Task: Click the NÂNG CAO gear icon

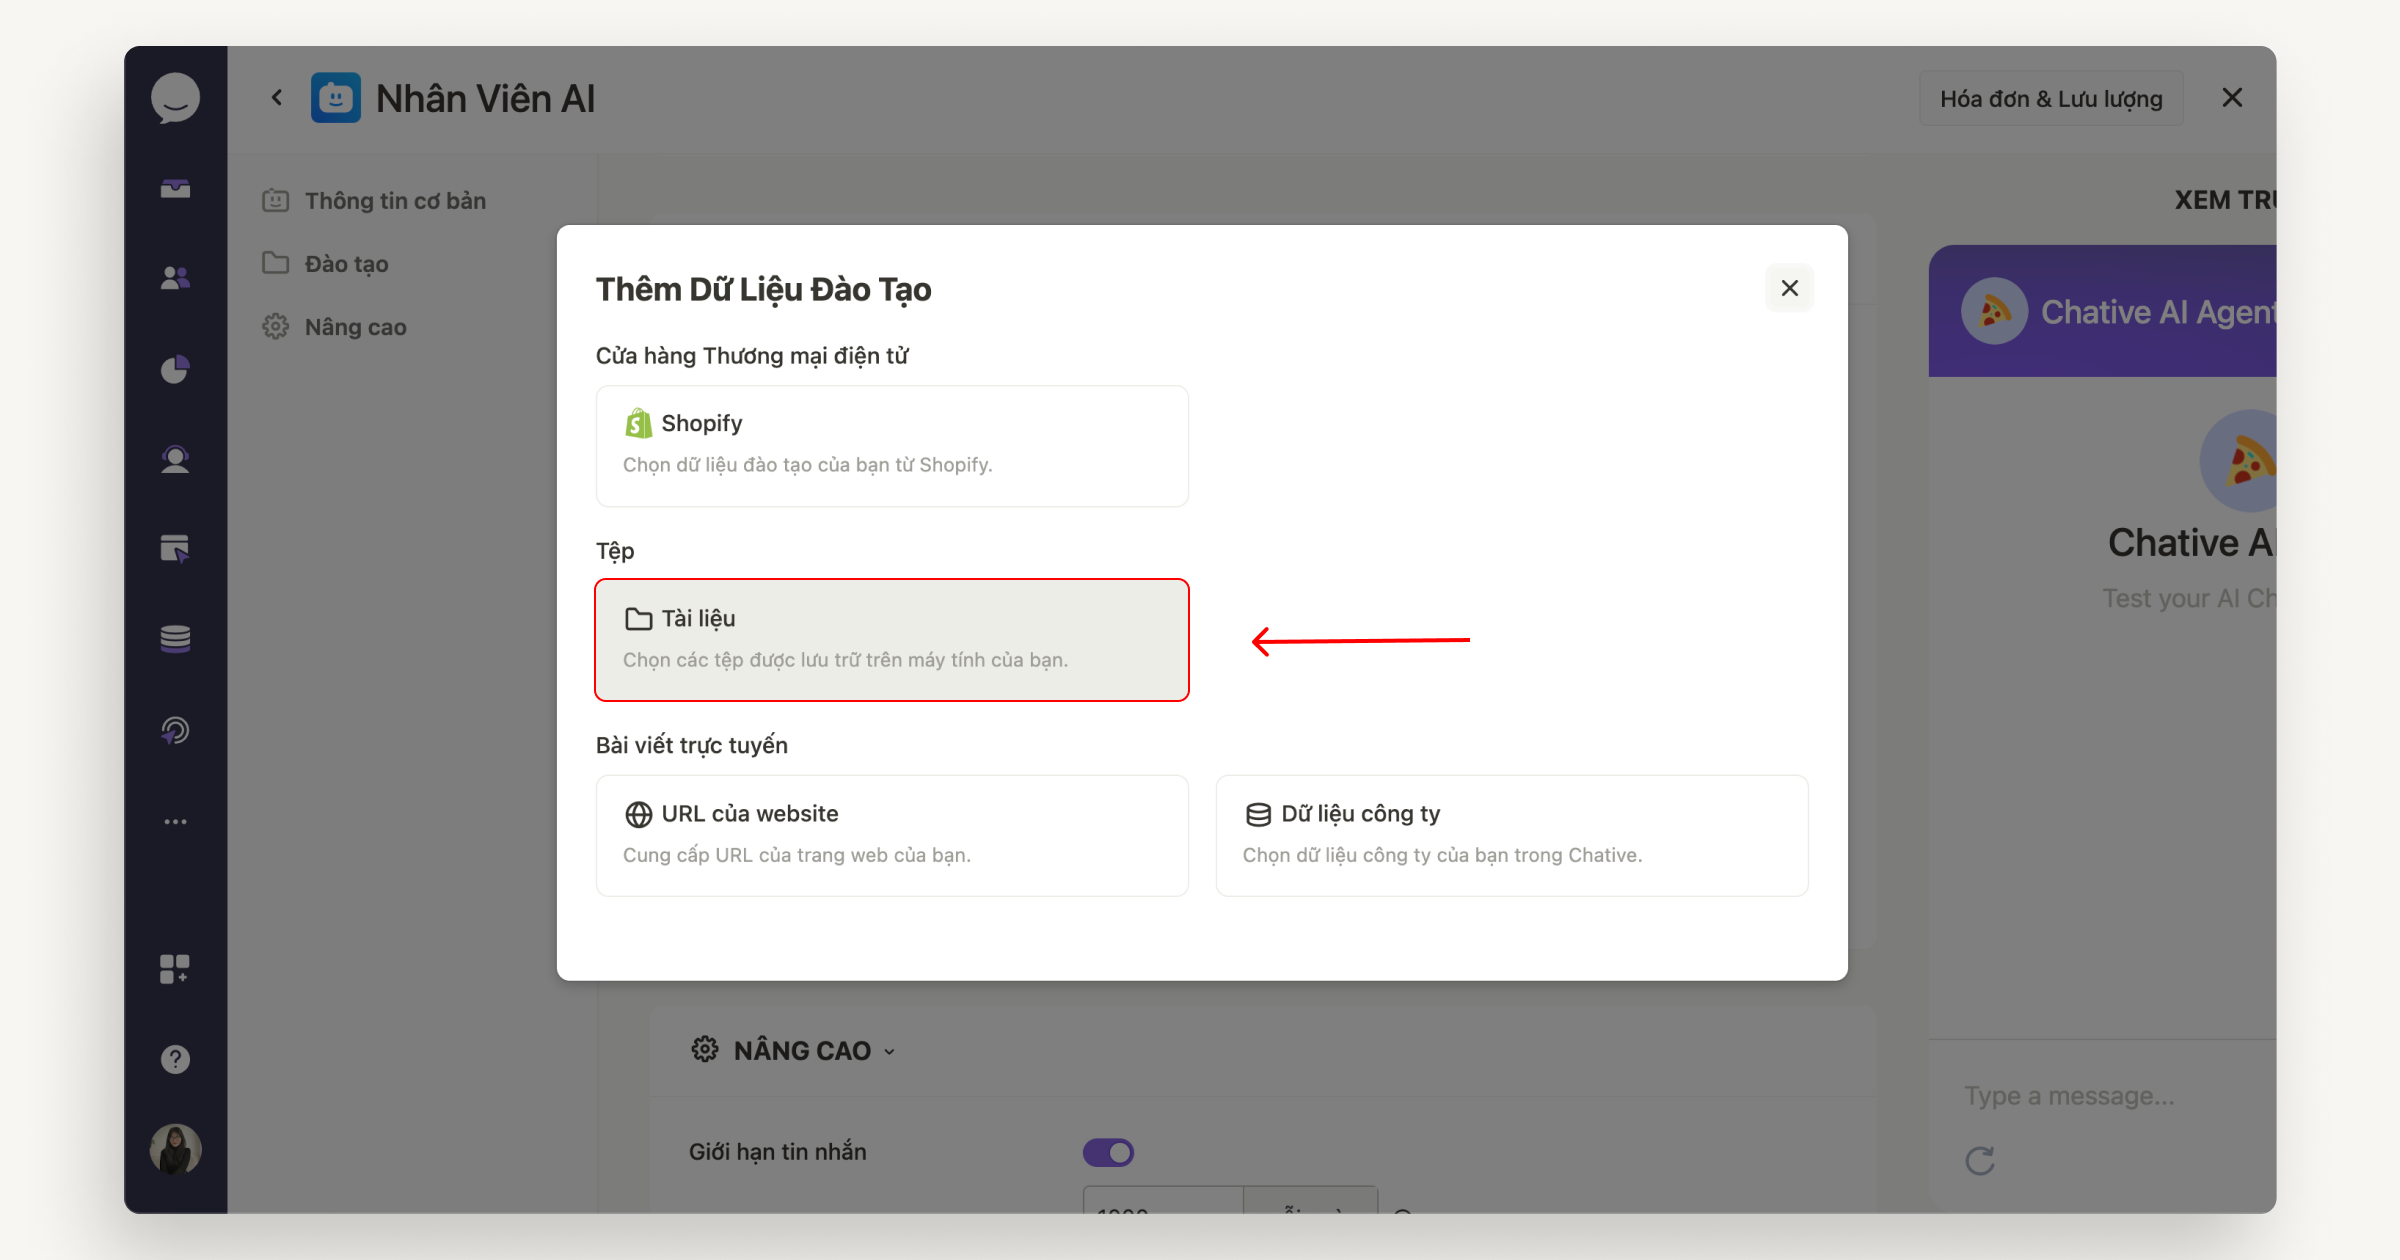Action: click(705, 1050)
